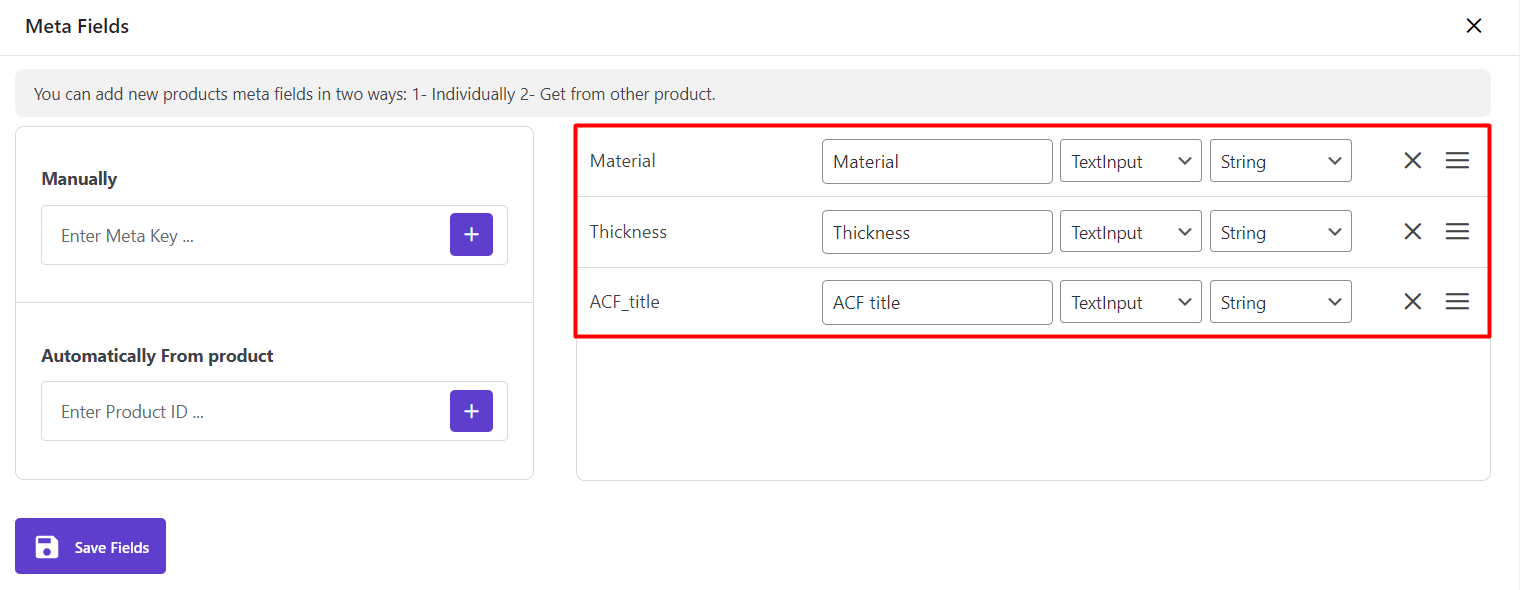Click the ACF_title row reorder handle
This screenshot has width=1520, height=590.
[x=1457, y=302]
